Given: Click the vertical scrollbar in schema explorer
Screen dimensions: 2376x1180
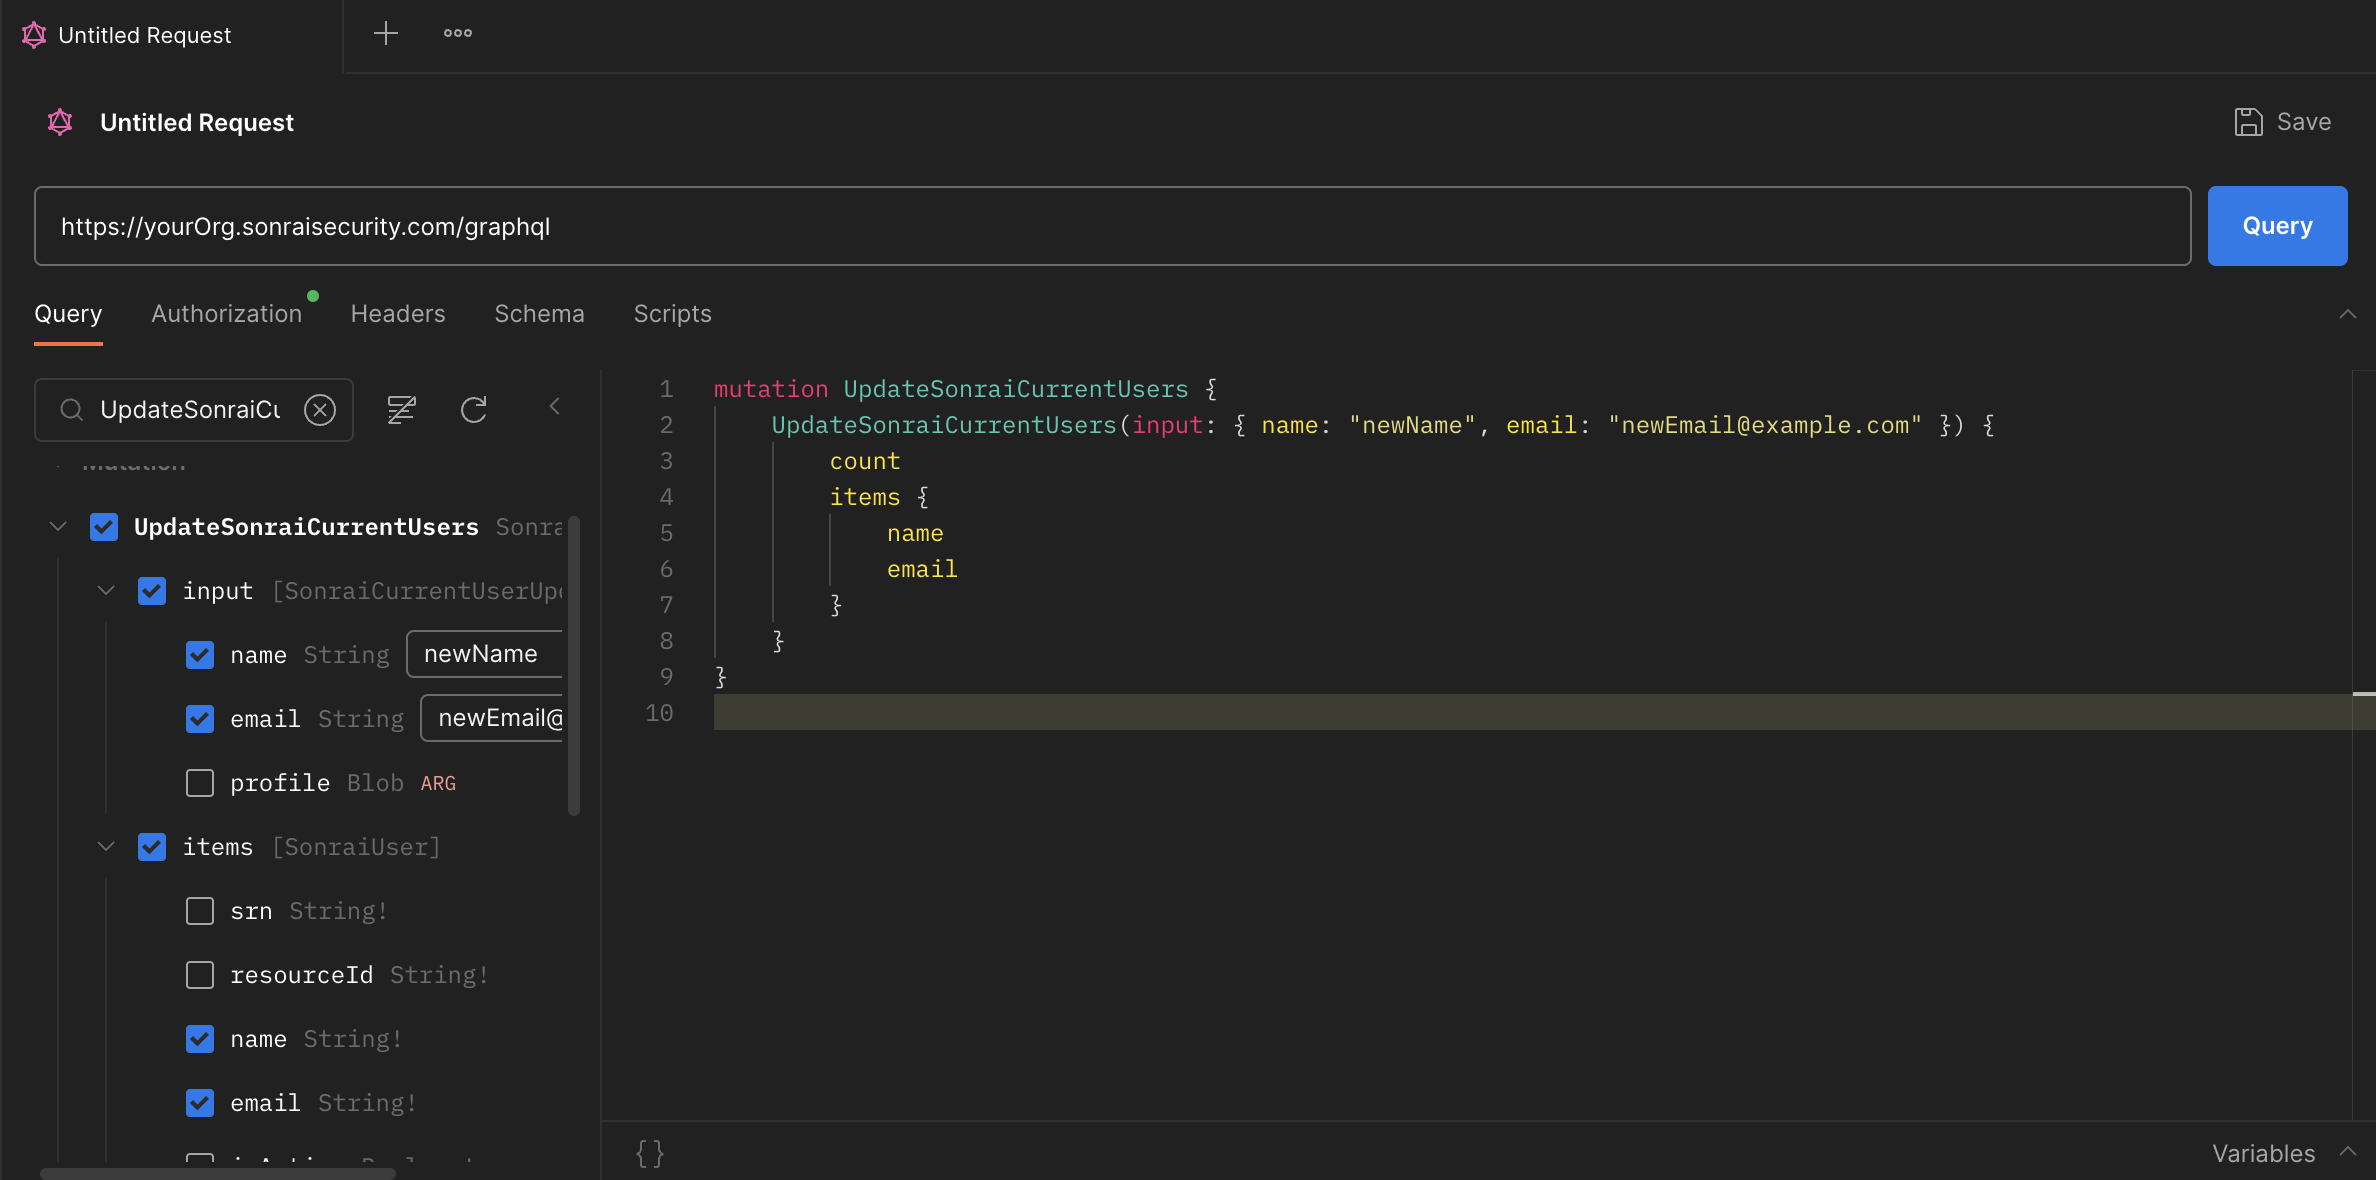Looking at the screenshot, I should click(x=574, y=666).
